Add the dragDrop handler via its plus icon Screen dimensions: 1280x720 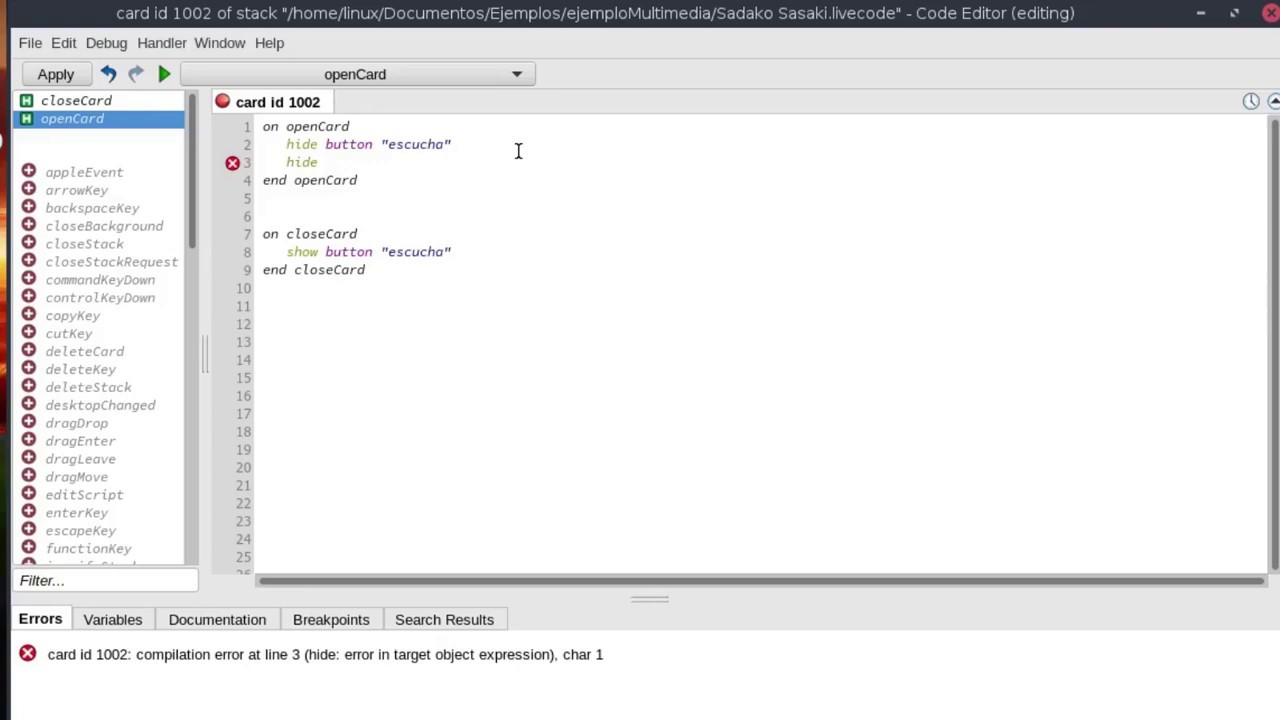(x=29, y=422)
